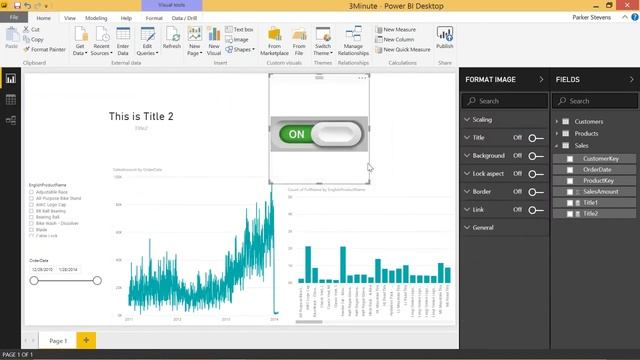
Task: Open Manage Relationships
Action: tap(353, 41)
